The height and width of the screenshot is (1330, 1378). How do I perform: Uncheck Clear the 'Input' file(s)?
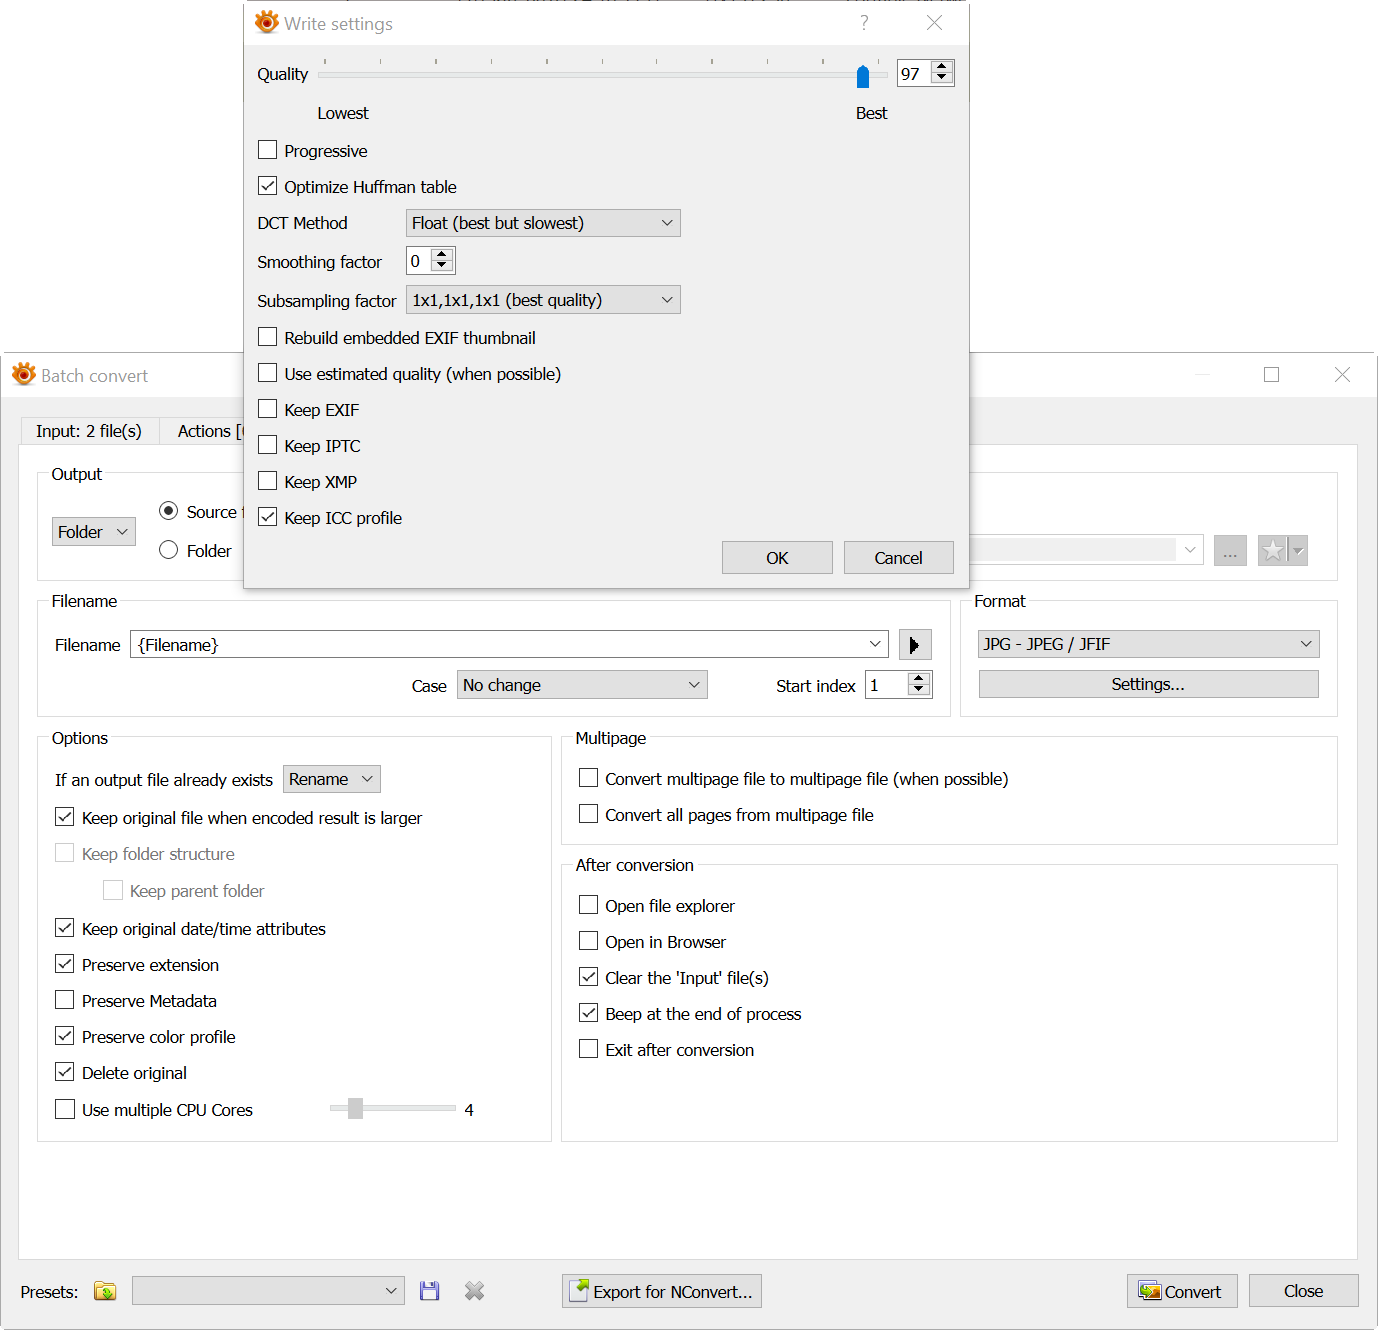click(589, 977)
